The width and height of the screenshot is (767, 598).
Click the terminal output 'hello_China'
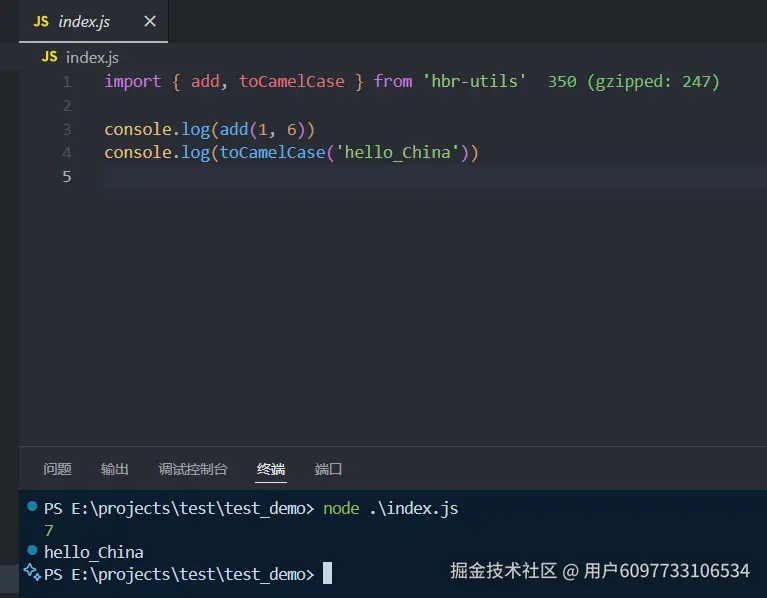tap(94, 553)
